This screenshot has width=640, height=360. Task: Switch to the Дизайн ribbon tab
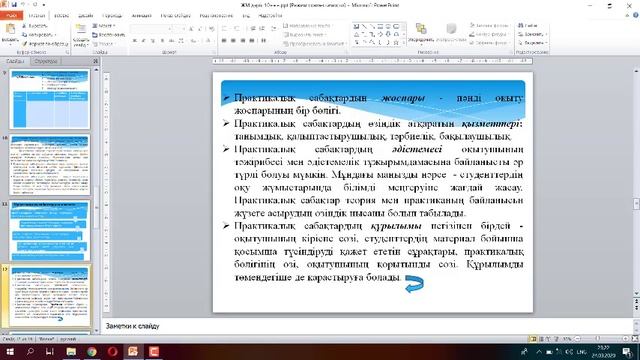[x=85, y=16]
